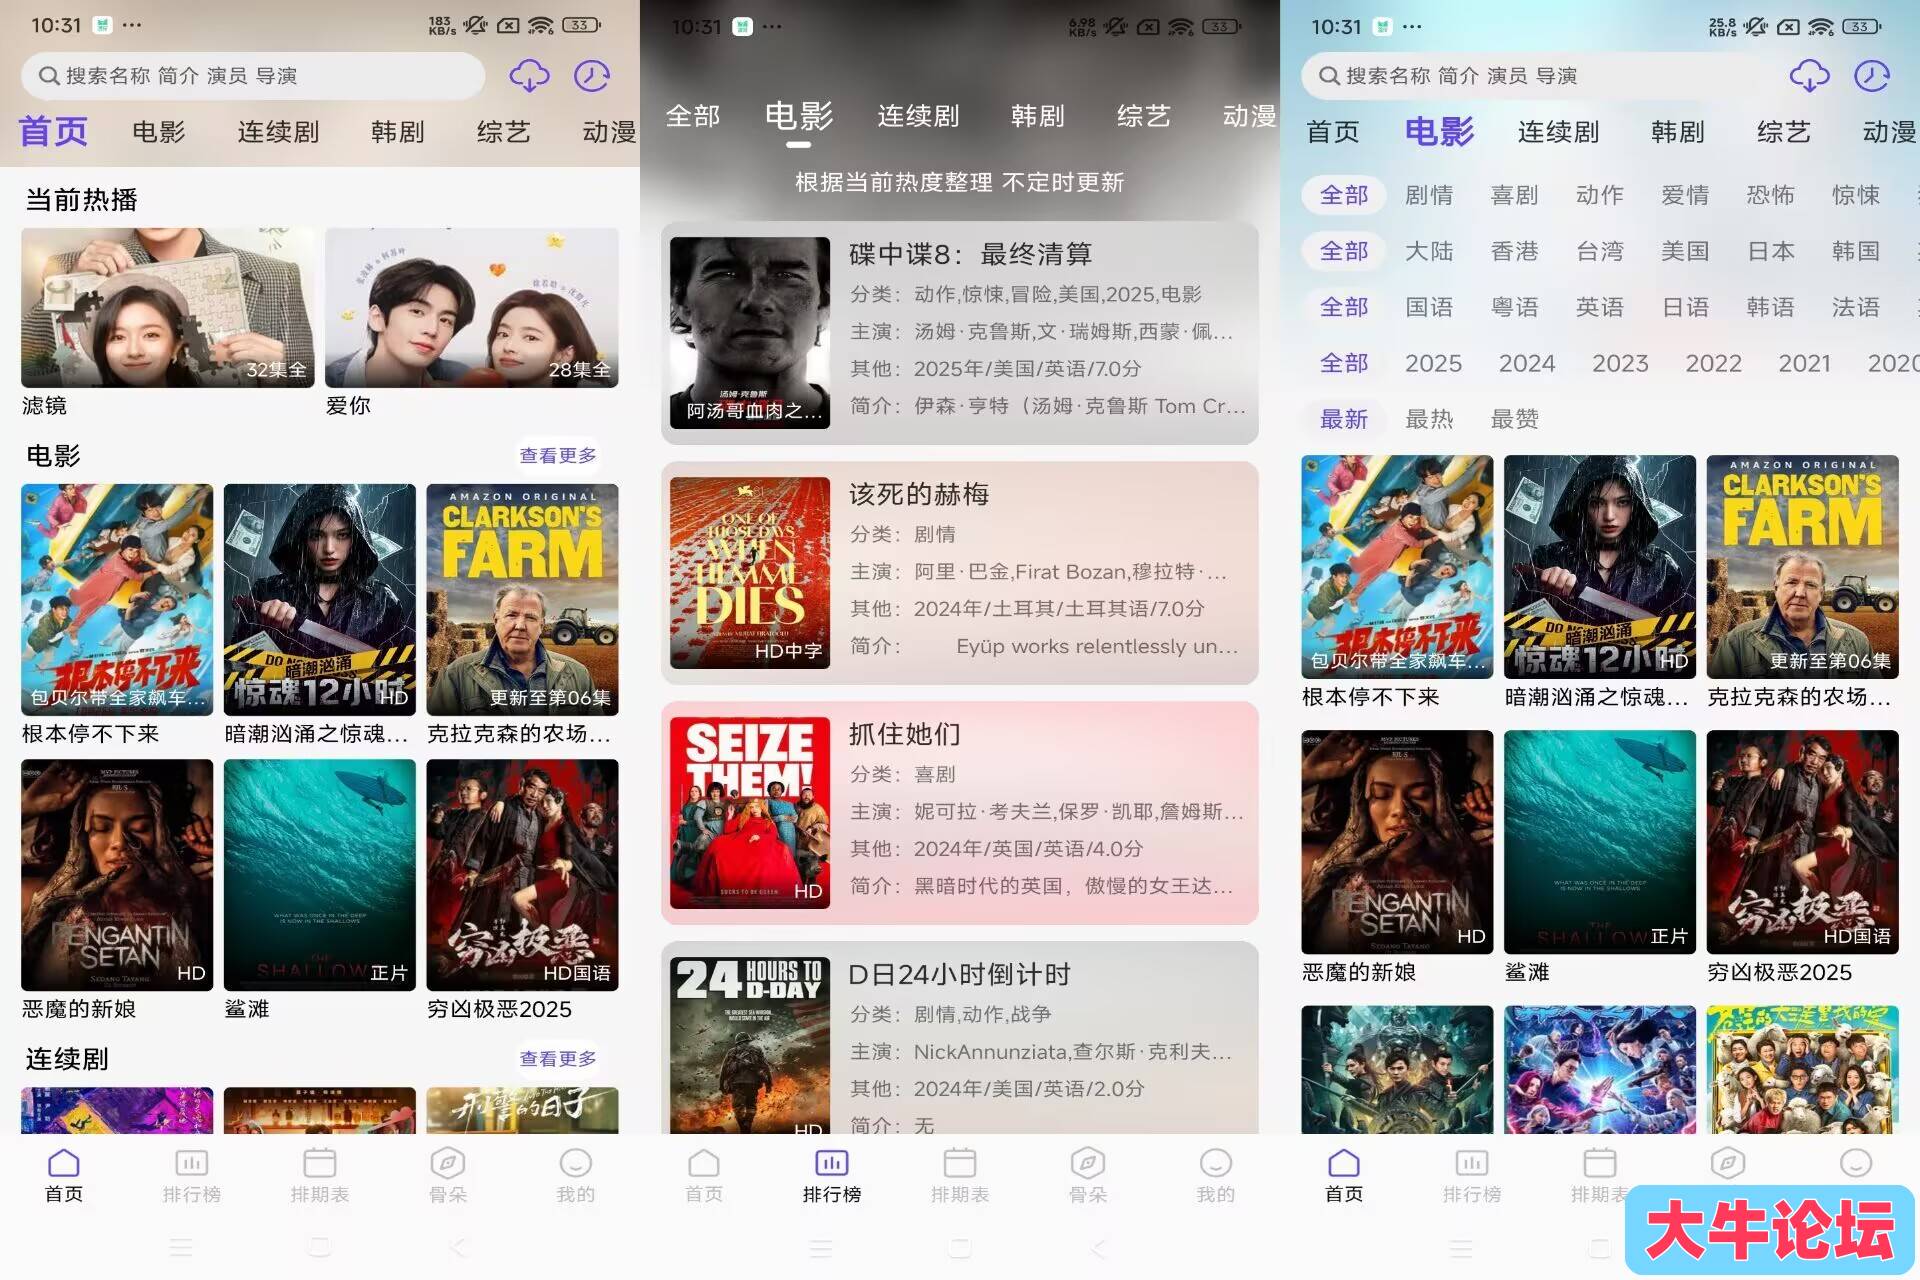Screen dimensions: 1920x1280
Task: Open 恶魔的新娘 poster on left screen
Action: tap(117, 875)
